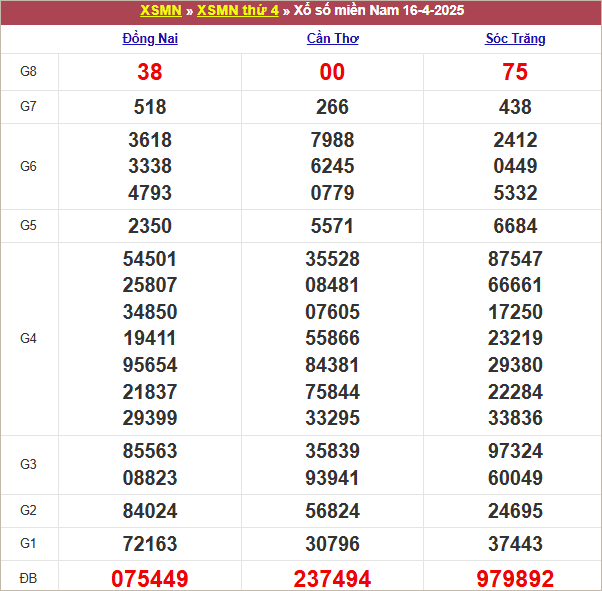Click G3 number 97324
This screenshot has height=591, width=602.
(x=515, y=451)
